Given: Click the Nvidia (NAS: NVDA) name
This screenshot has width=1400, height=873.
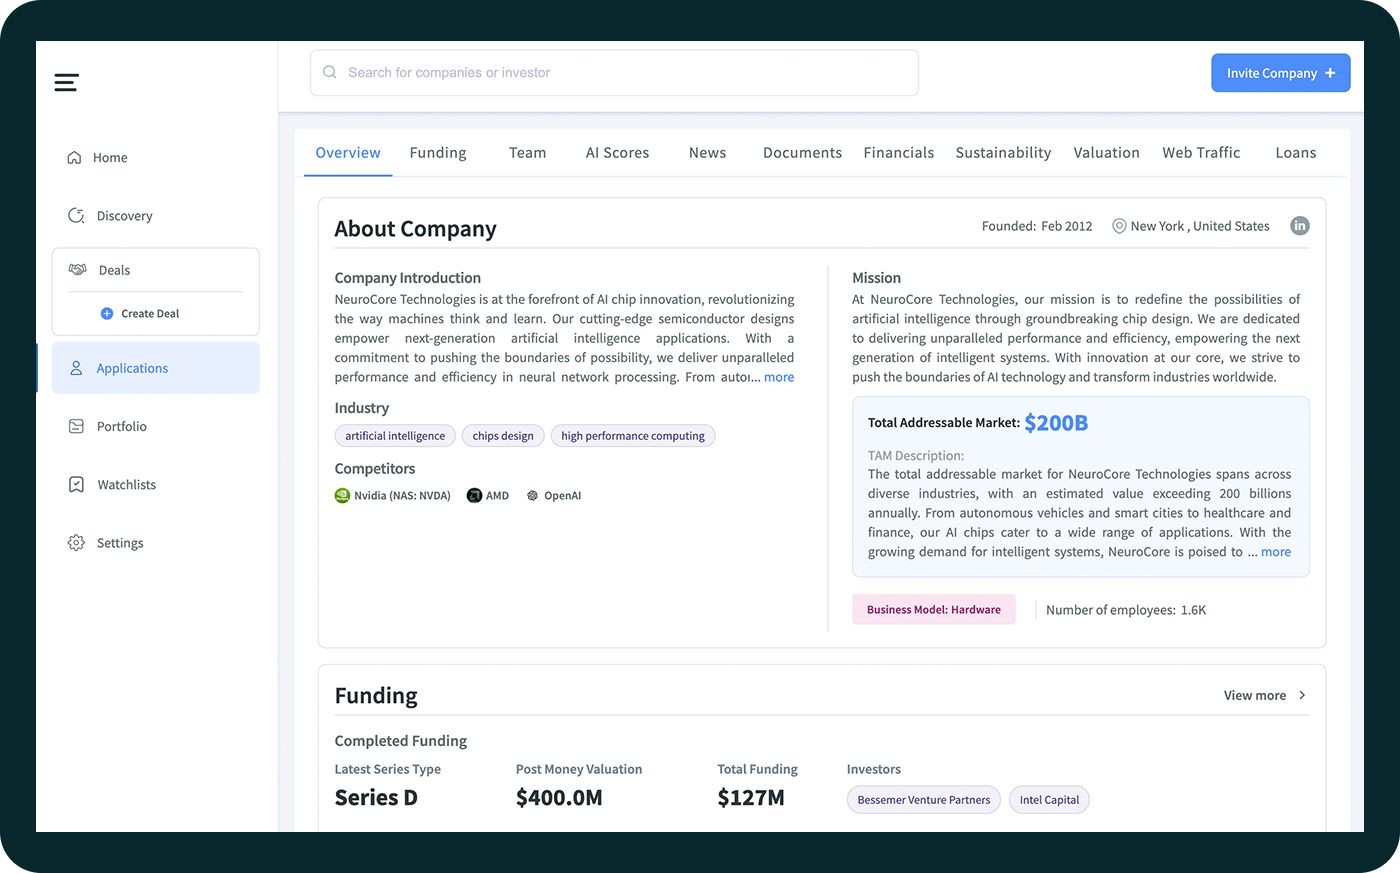Looking at the screenshot, I should [x=402, y=495].
